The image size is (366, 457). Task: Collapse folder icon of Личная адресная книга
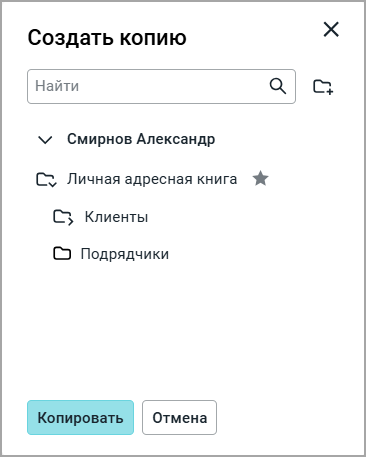tap(46, 180)
